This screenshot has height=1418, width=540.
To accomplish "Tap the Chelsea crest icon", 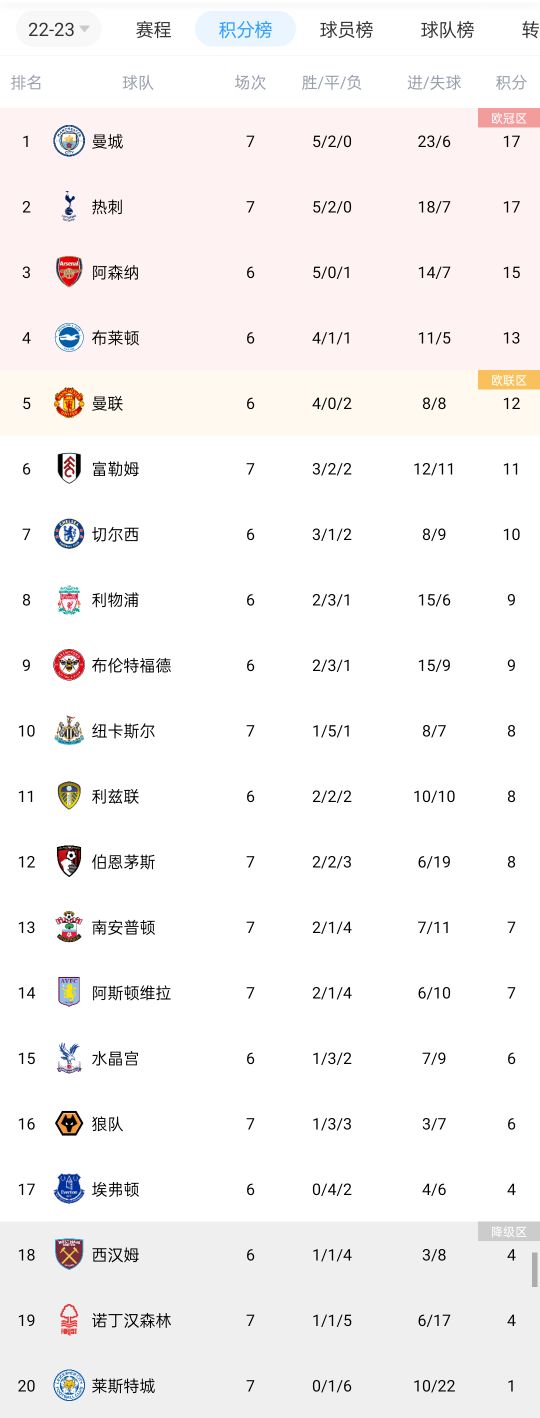I will tap(69, 534).
